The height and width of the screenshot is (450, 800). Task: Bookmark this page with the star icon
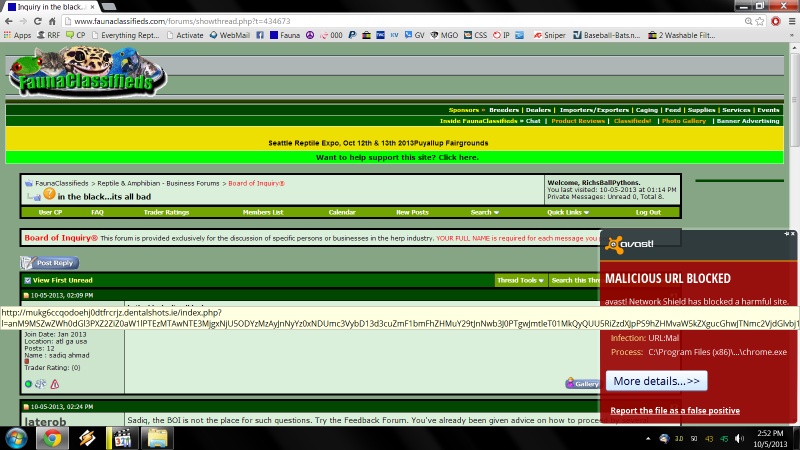760,21
